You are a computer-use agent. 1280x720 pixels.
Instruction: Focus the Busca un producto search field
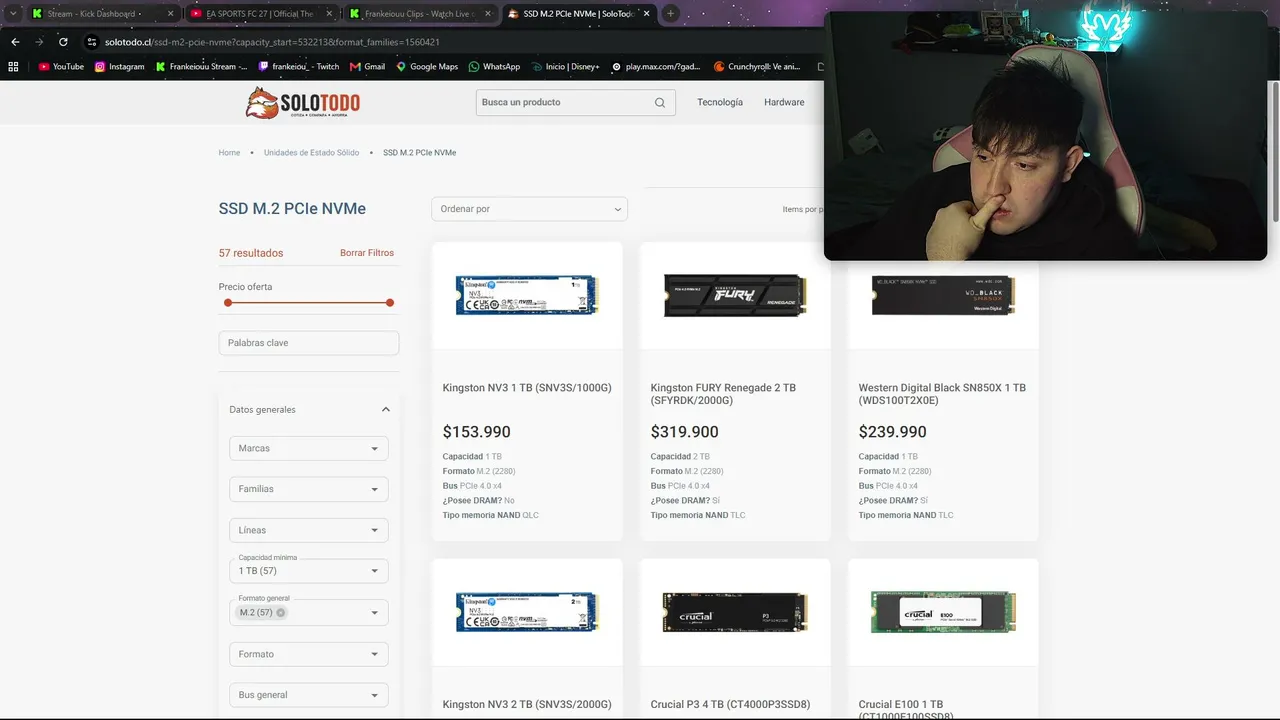565,102
